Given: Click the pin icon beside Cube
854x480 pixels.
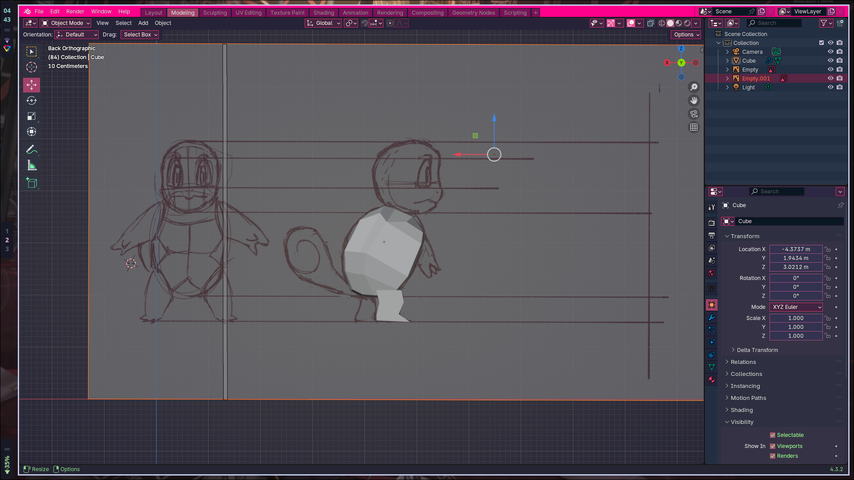Looking at the screenshot, I should pyautogui.click(x=840, y=205).
